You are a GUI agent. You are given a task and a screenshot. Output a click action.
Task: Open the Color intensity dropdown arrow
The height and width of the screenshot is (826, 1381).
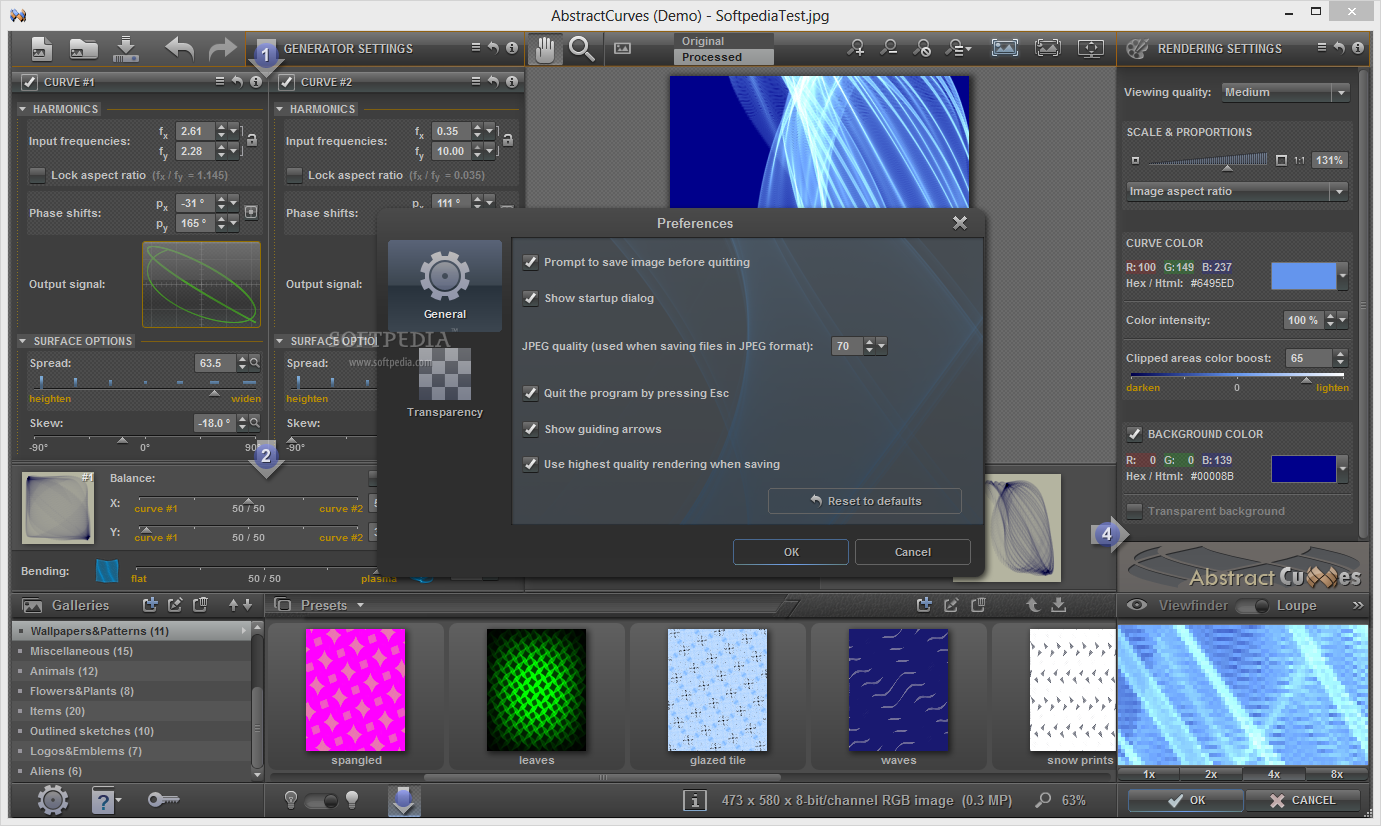tap(1342, 321)
